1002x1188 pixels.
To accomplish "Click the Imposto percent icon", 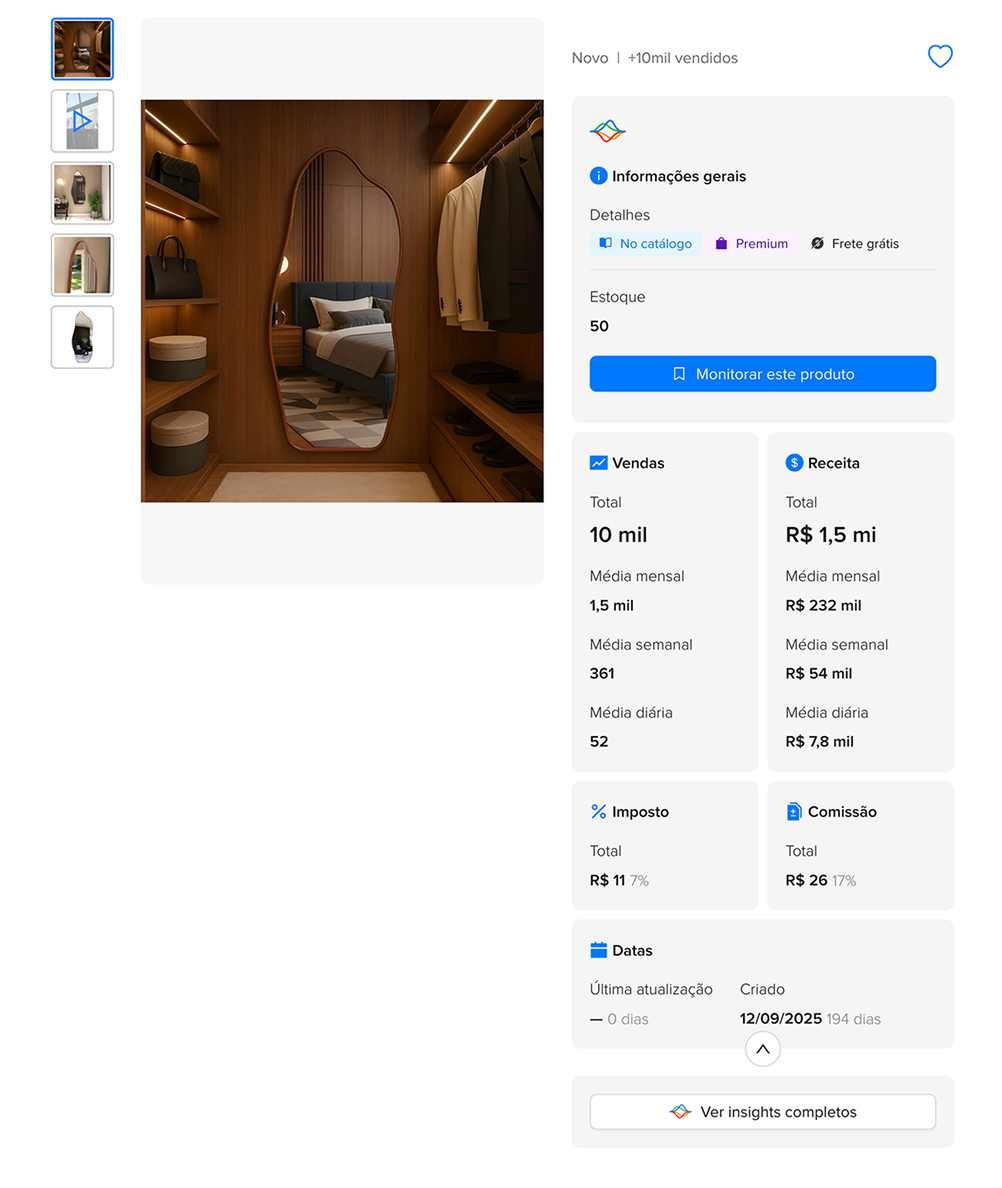I will tap(599, 812).
